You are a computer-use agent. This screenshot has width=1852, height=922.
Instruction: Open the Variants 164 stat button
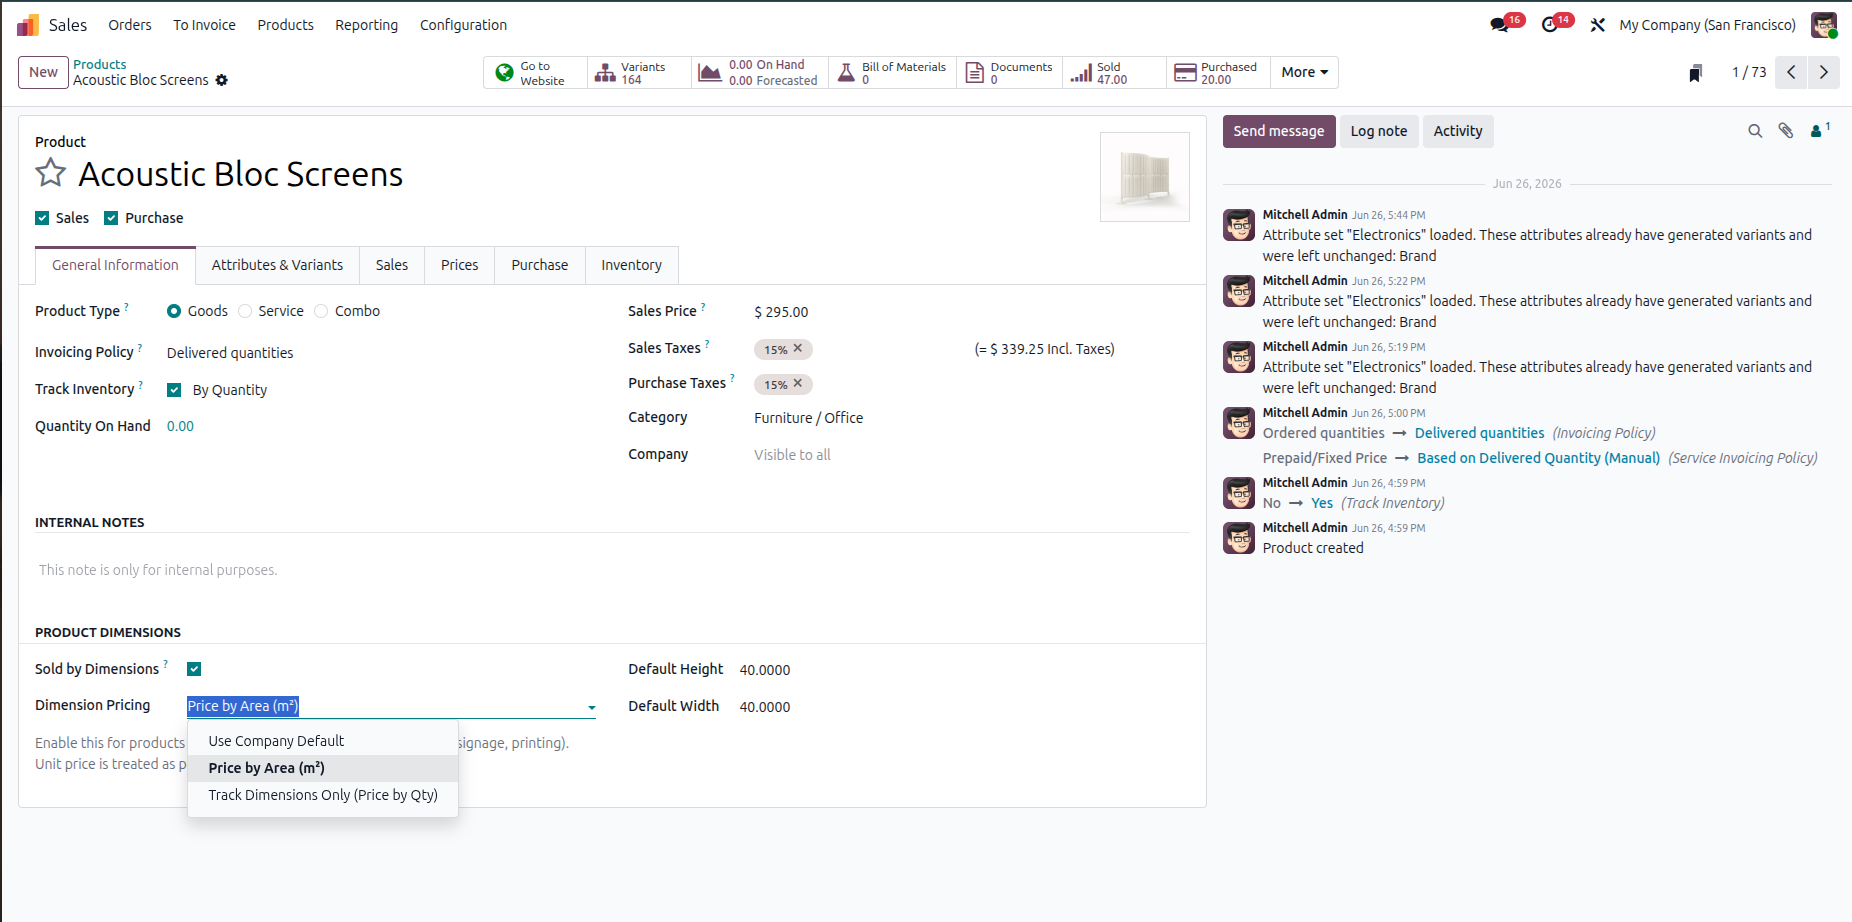coord(638,73)
